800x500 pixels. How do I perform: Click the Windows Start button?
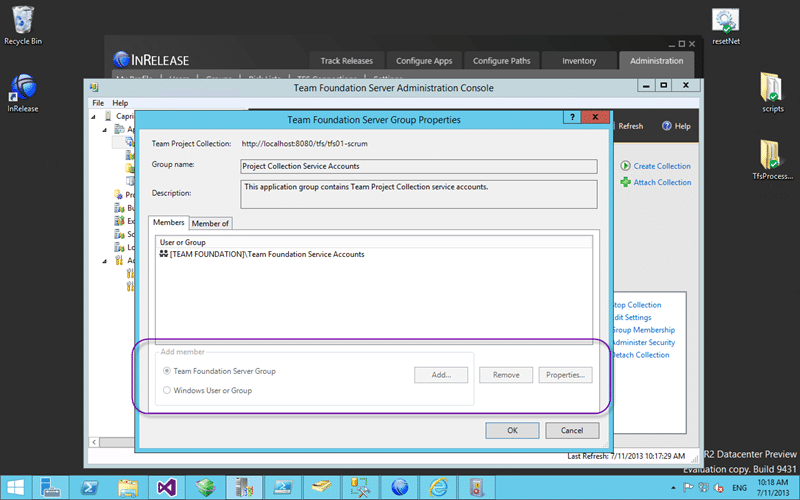coord(16,488)
